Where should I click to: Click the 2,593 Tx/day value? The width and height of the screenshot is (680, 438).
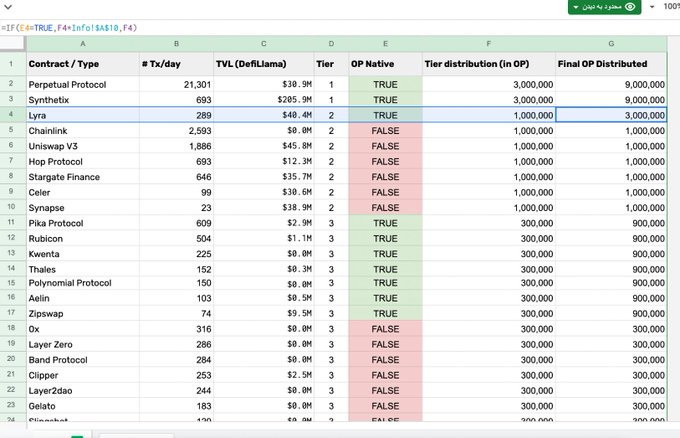click(176, 131)
